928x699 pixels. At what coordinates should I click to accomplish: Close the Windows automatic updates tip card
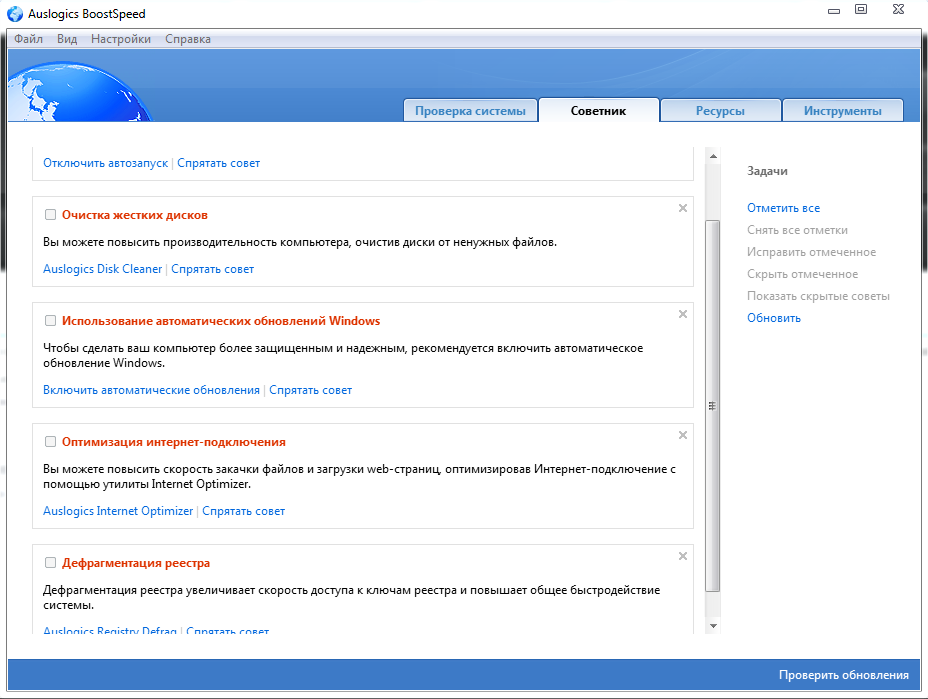pos(682,314)
